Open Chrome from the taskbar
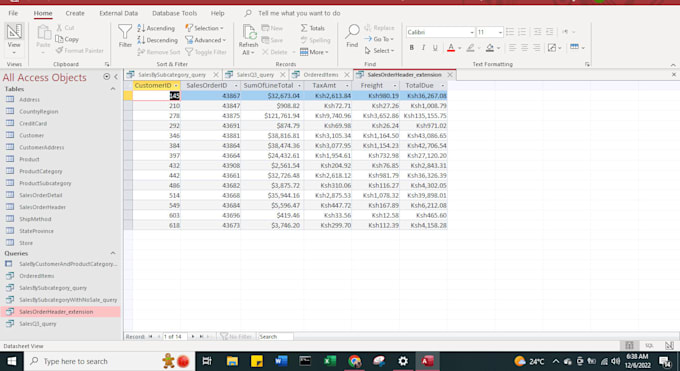Image resolution: width=680 pixels, height=371 pixels. [x=354, y=361]
